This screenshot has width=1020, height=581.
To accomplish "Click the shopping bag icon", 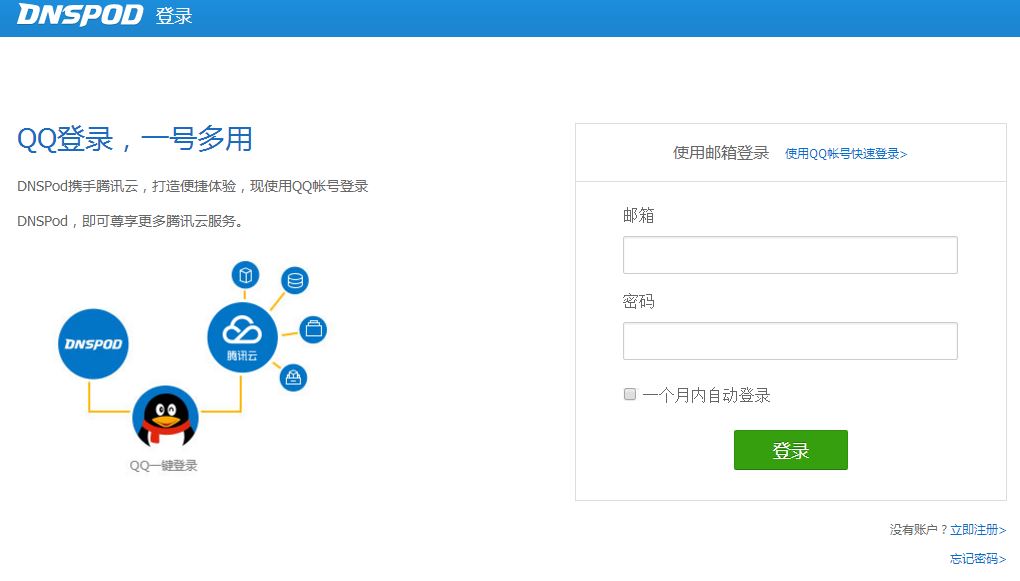I will [313, 329].
